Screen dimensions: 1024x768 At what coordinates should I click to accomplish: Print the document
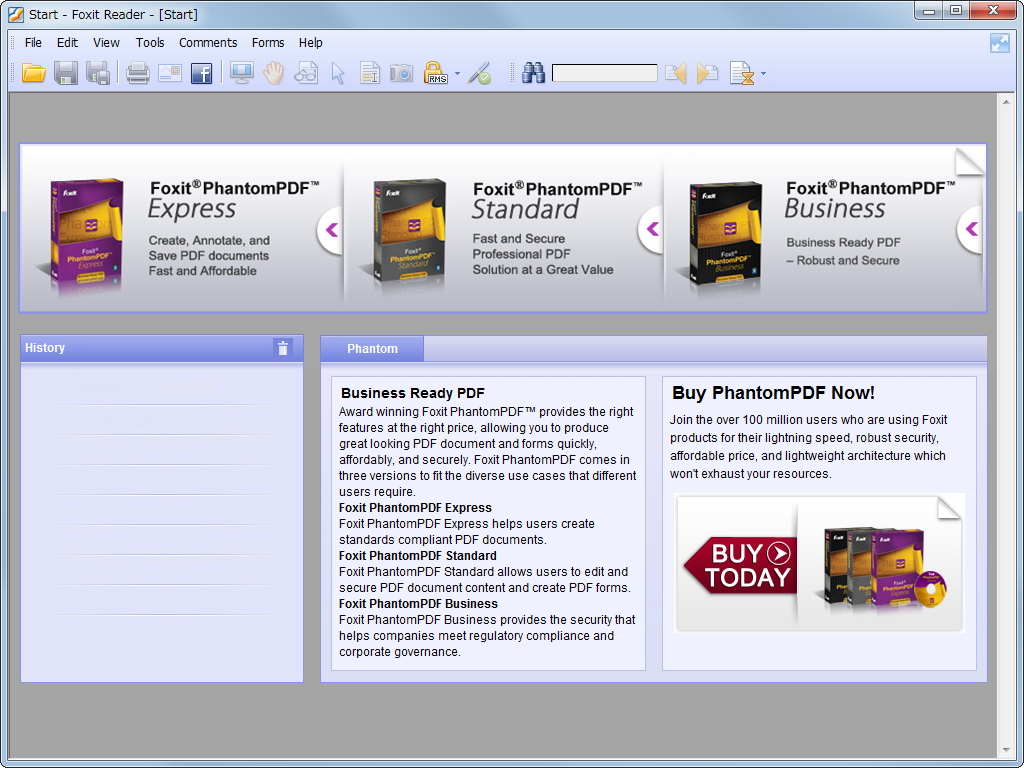[x=137, y=72]
